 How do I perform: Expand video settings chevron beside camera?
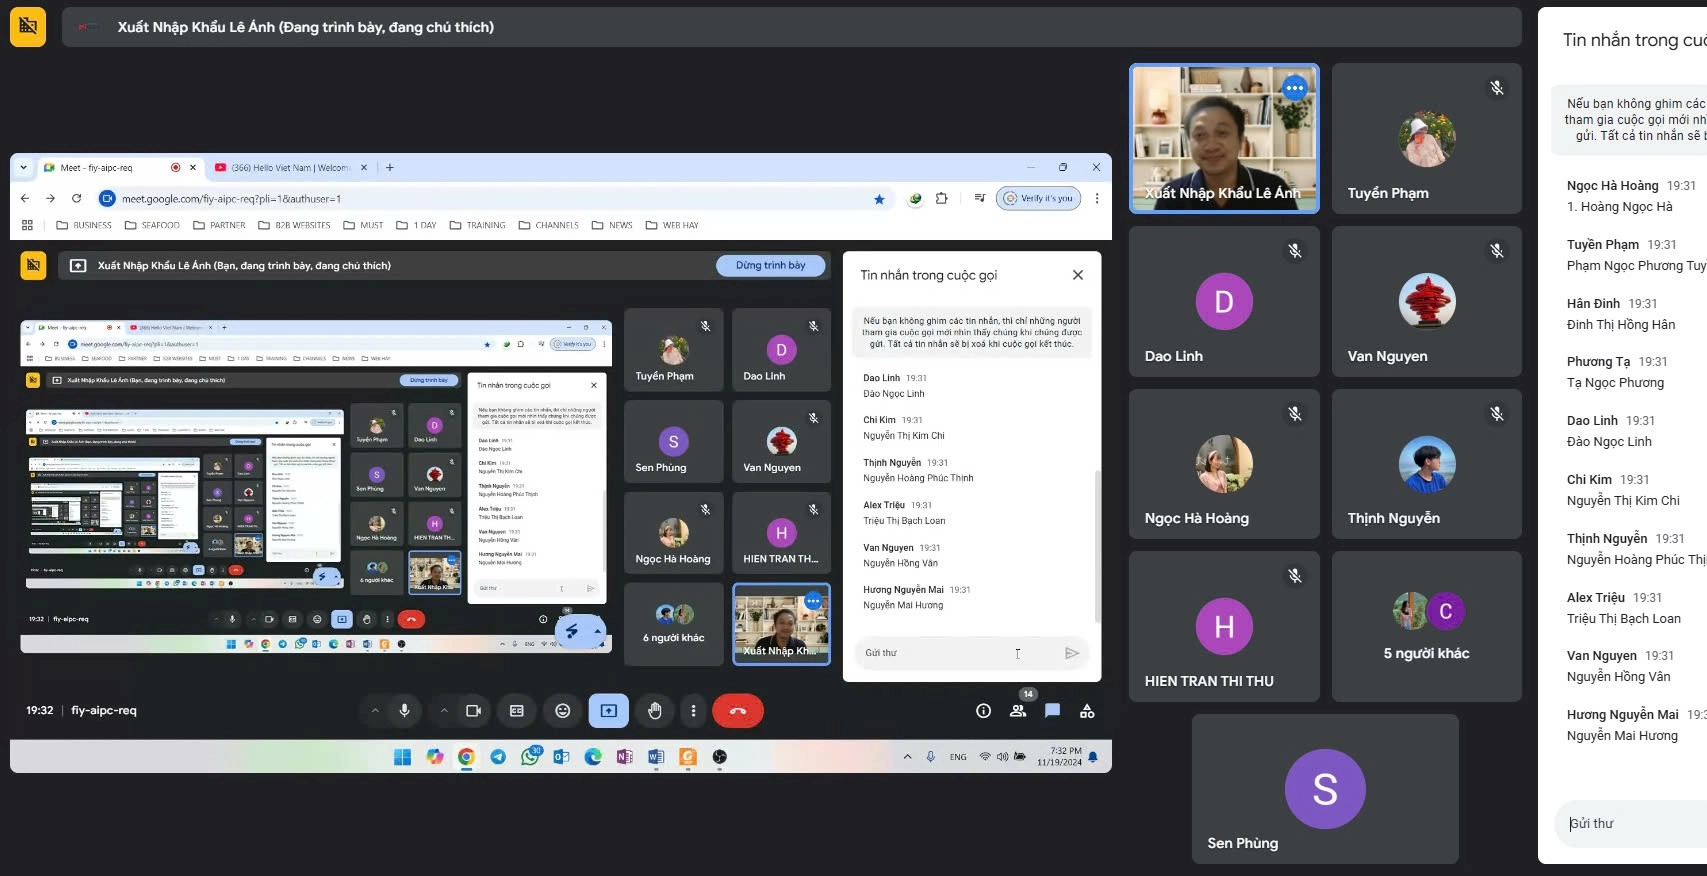[x=444, y=711]
